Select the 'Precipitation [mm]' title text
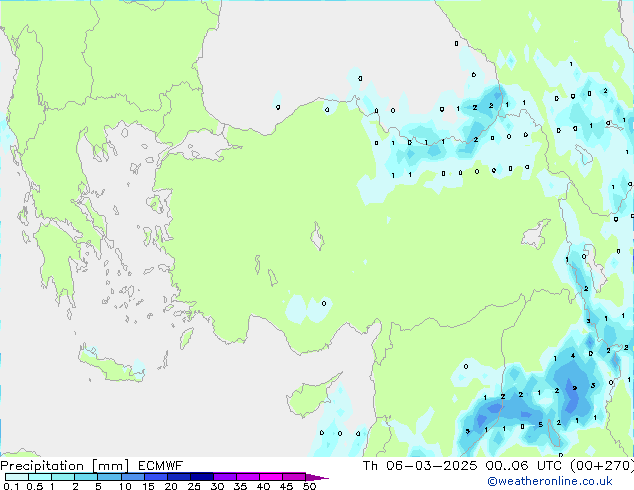 (65, 466)
